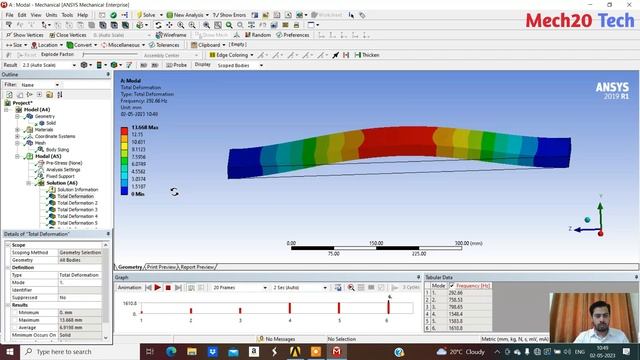Open the View menu
Screen dimensions: 640x360
point(36,15)
